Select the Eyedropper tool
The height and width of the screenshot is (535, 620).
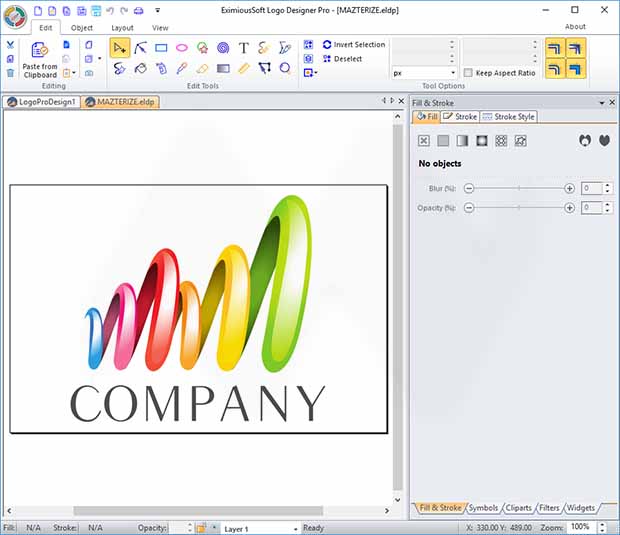coord(182,68)
